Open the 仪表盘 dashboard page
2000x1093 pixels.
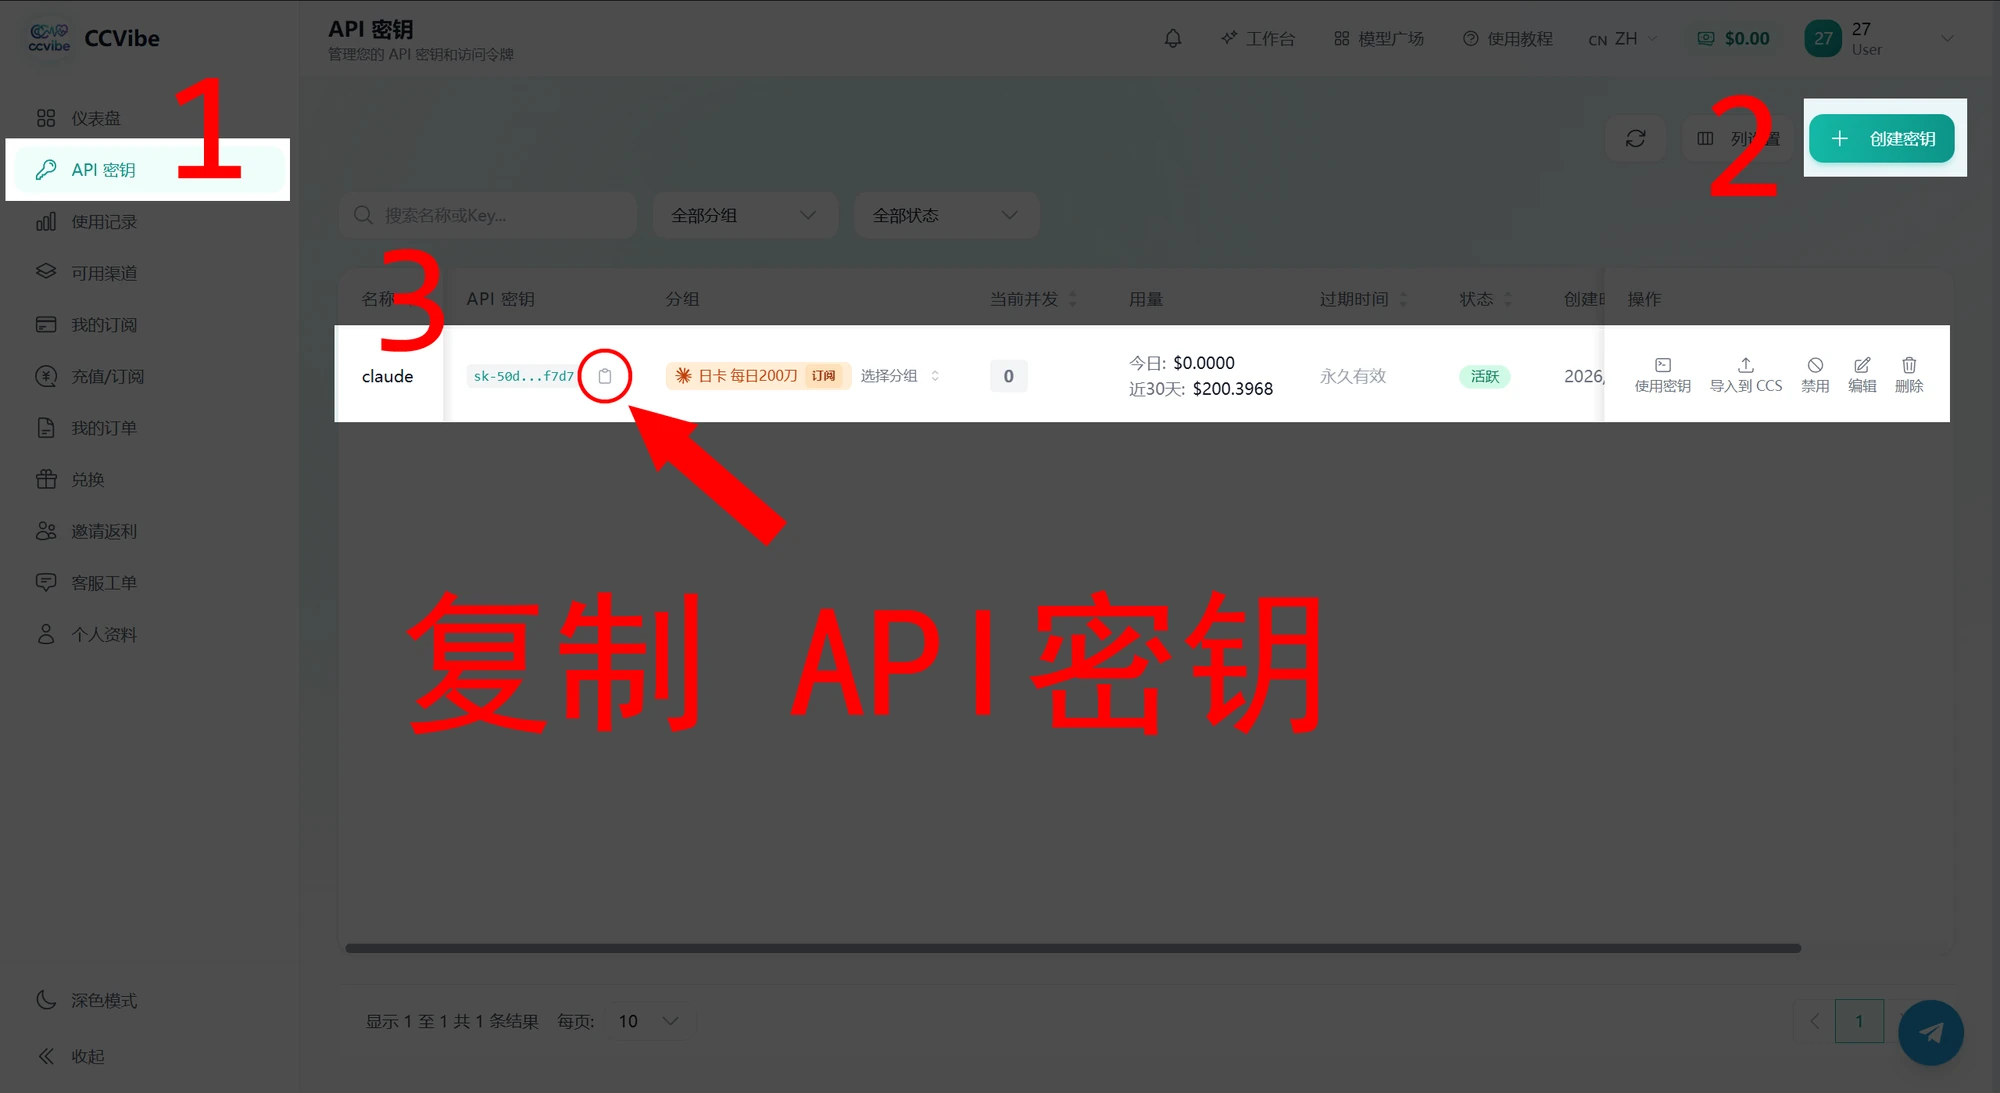147,118
